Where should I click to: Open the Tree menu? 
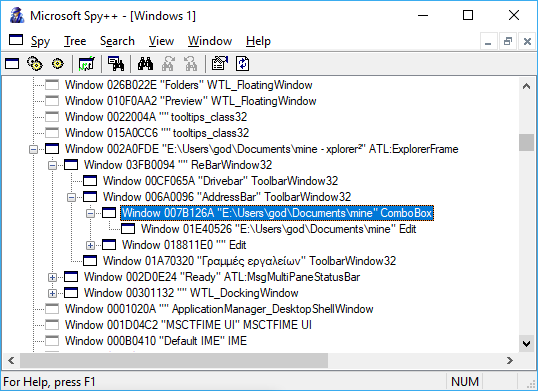coord(75,41)
